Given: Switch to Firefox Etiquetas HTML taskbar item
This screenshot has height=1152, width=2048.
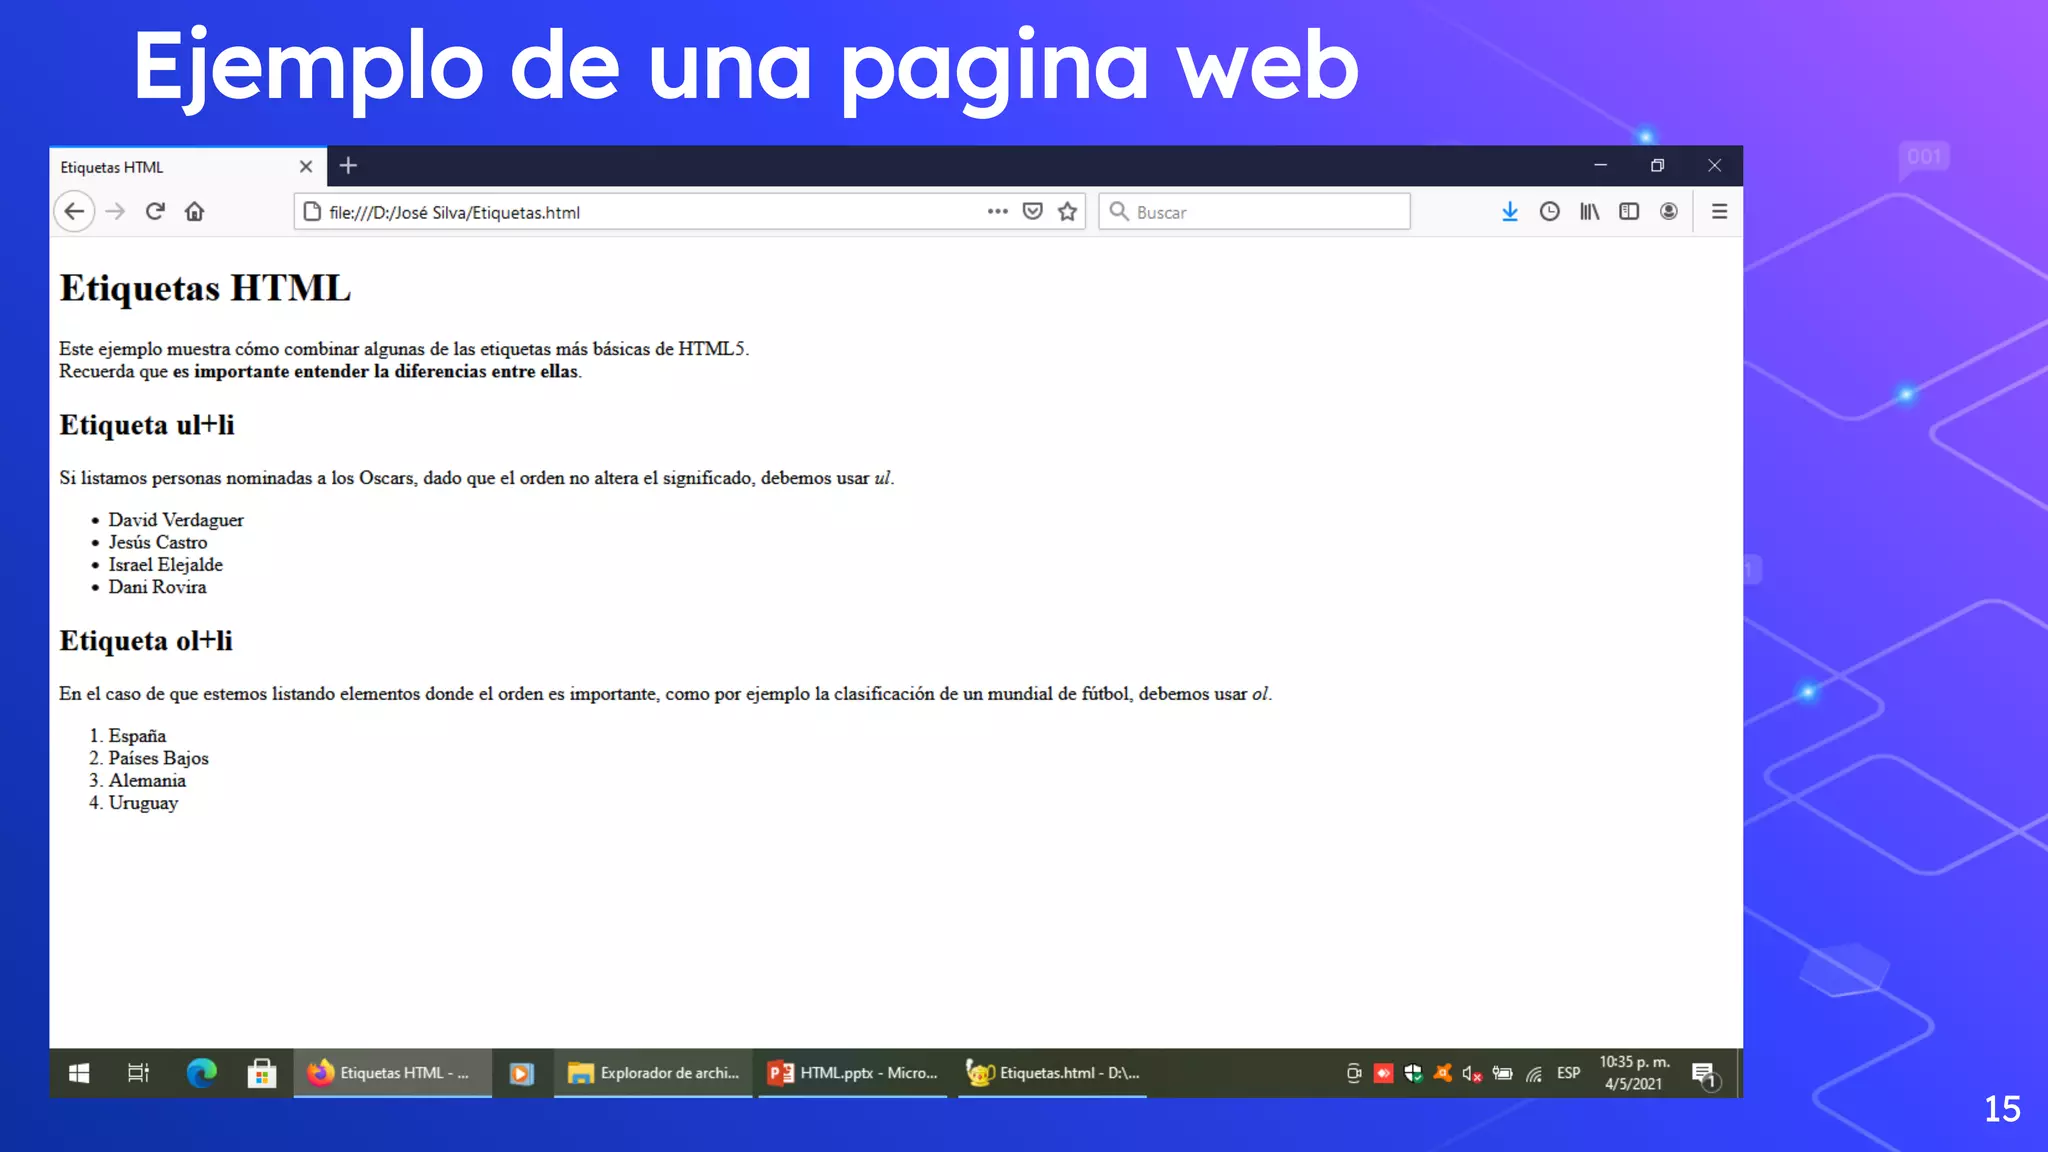Looking at the screenshot, I should coord(392,1073).
